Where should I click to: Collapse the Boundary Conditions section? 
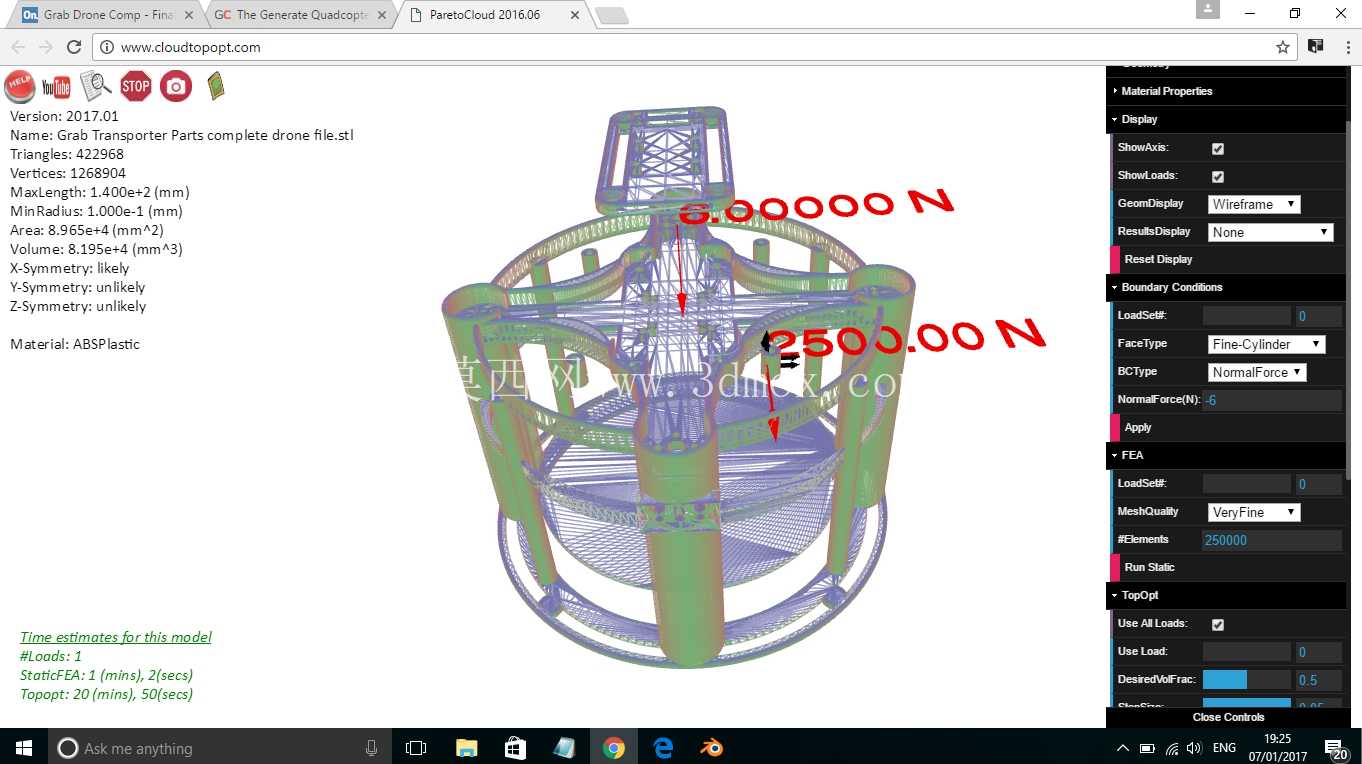pyautogui.click(x=1226, y=287)
